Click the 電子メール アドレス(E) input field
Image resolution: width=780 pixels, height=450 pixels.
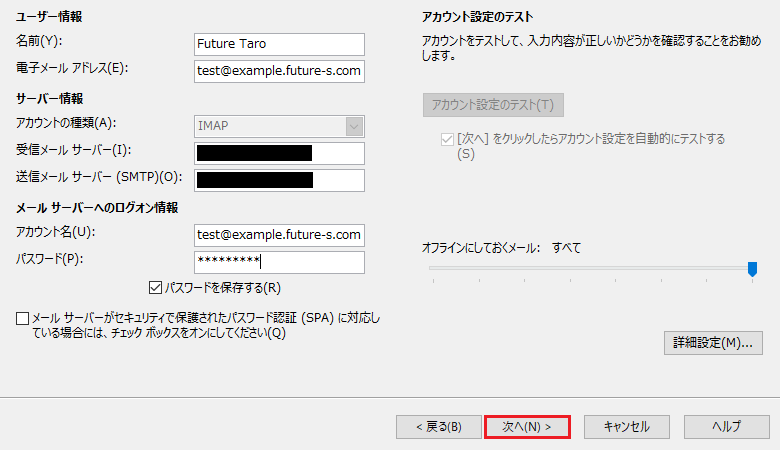279,71
